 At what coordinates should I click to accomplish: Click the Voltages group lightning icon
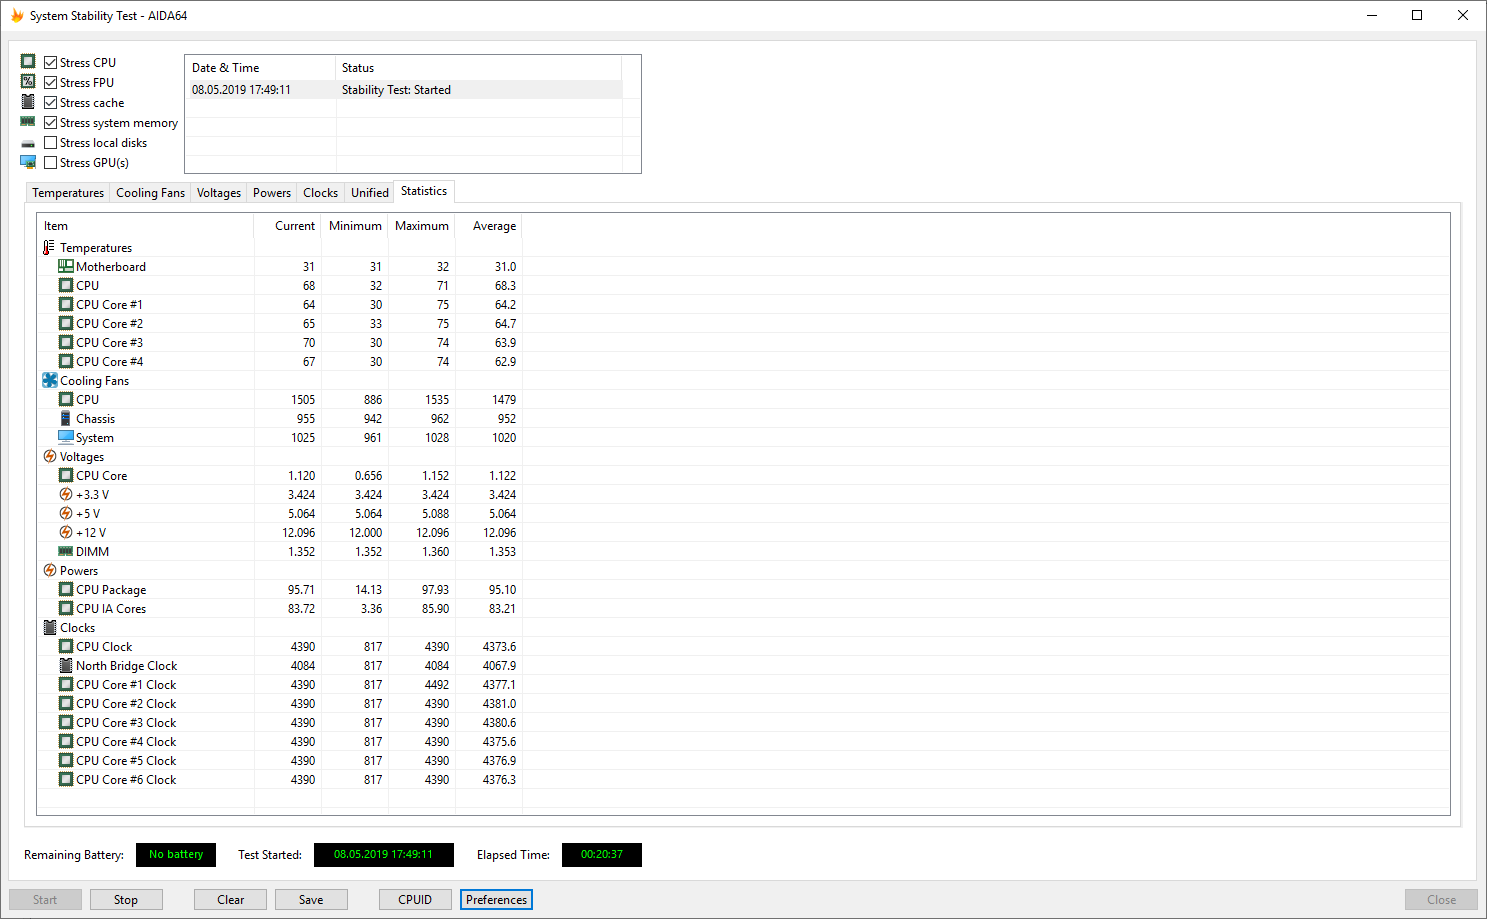(50, 457)
